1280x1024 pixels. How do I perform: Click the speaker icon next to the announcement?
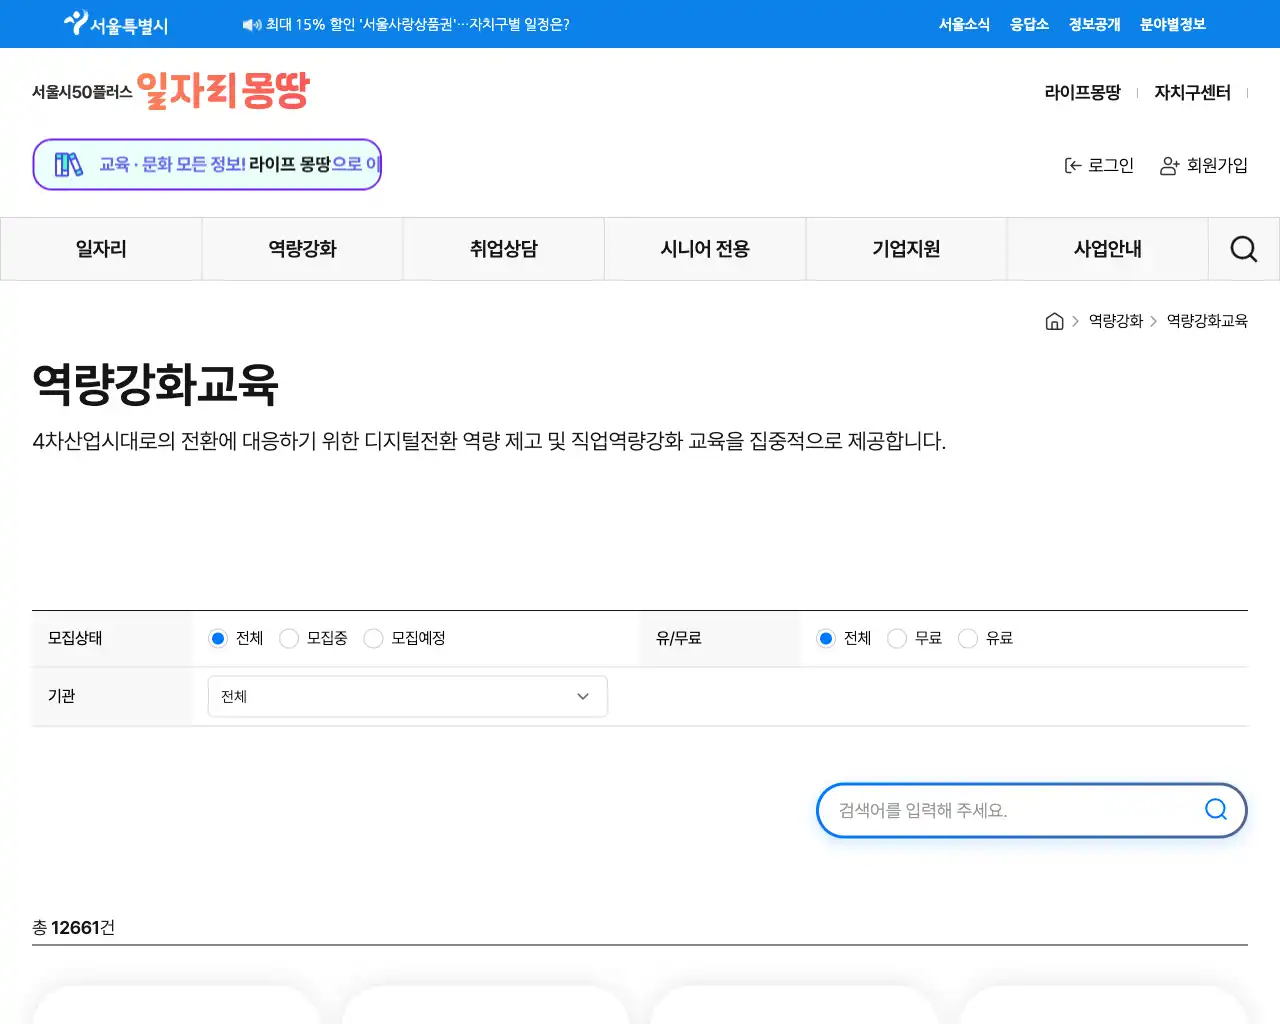(x=248, y=24)
